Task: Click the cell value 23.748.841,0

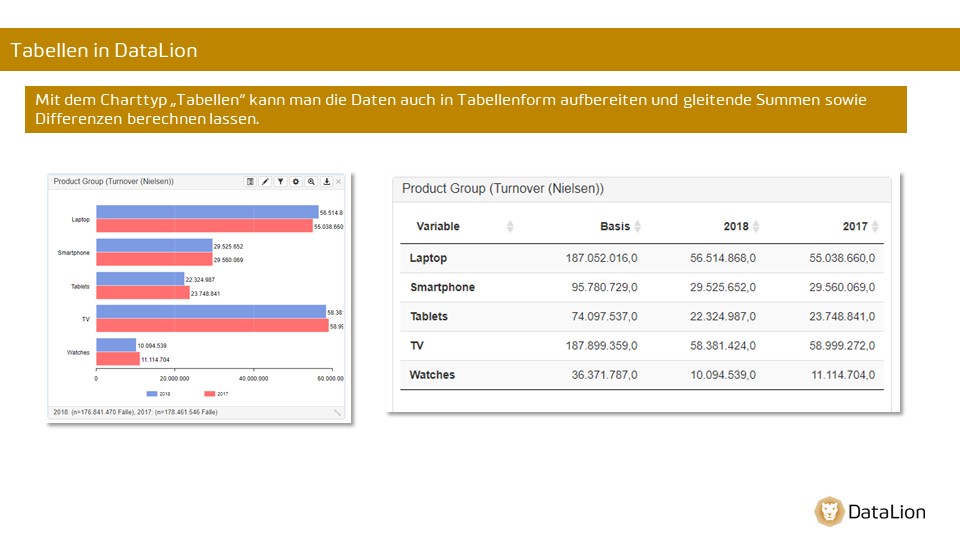Action: pyautogui.click(x=842, y=317)
